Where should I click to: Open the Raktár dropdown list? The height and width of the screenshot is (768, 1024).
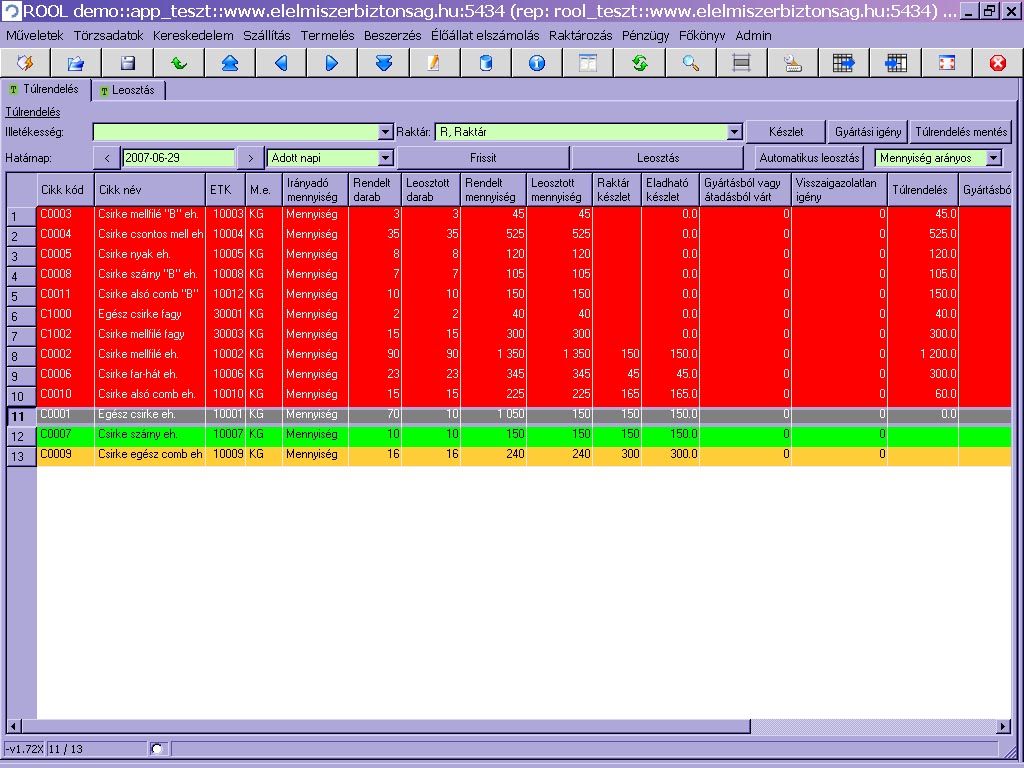tap(734, 132)
